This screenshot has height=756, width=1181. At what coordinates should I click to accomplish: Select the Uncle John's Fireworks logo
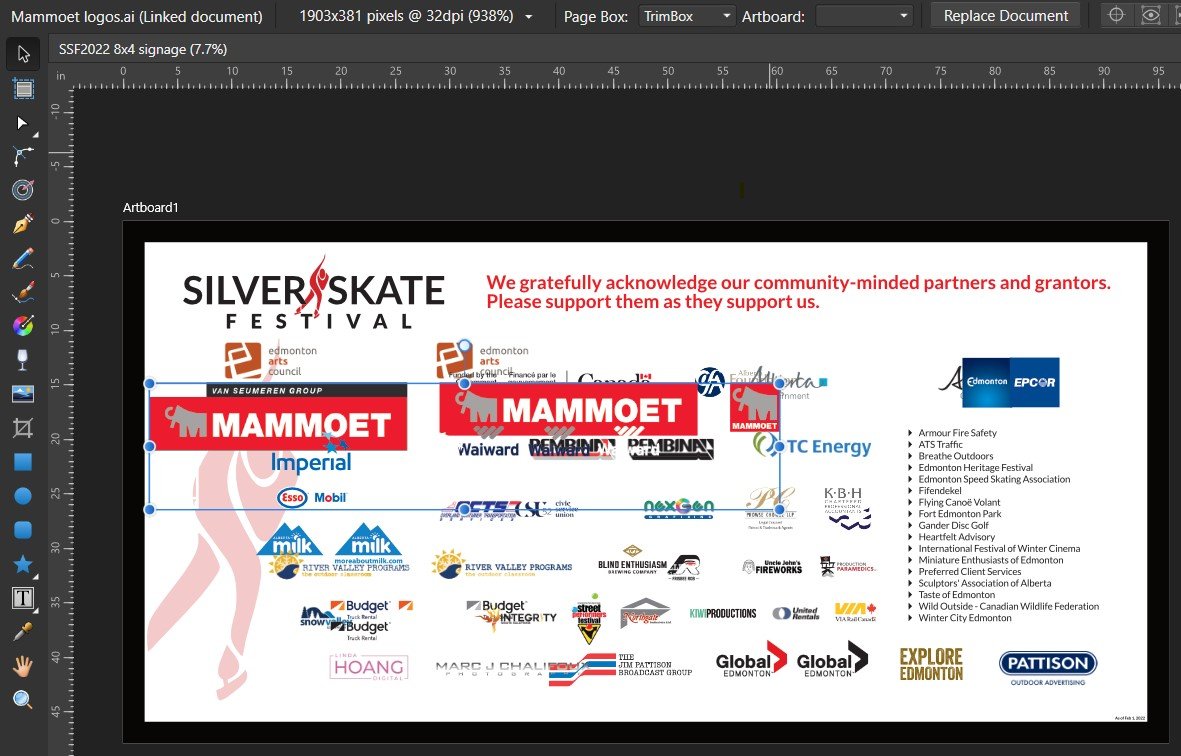pyautogui.click(x=772, y=567)
